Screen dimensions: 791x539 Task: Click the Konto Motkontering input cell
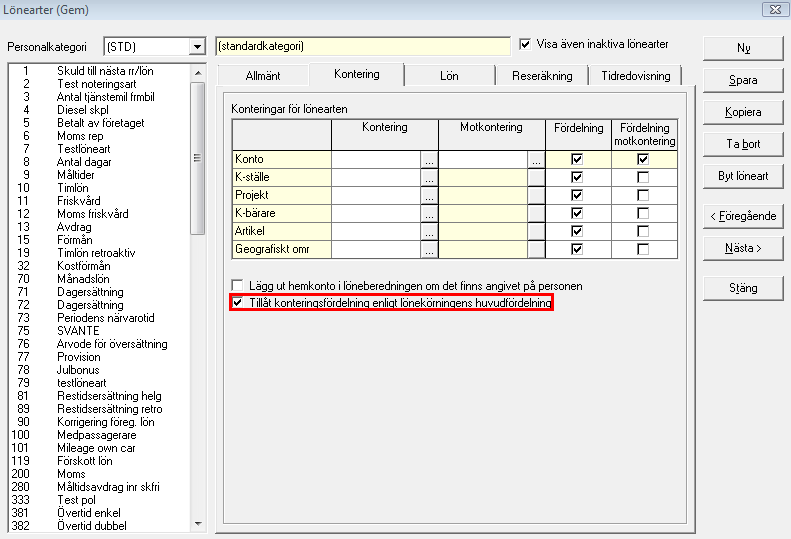pos(483,159)
